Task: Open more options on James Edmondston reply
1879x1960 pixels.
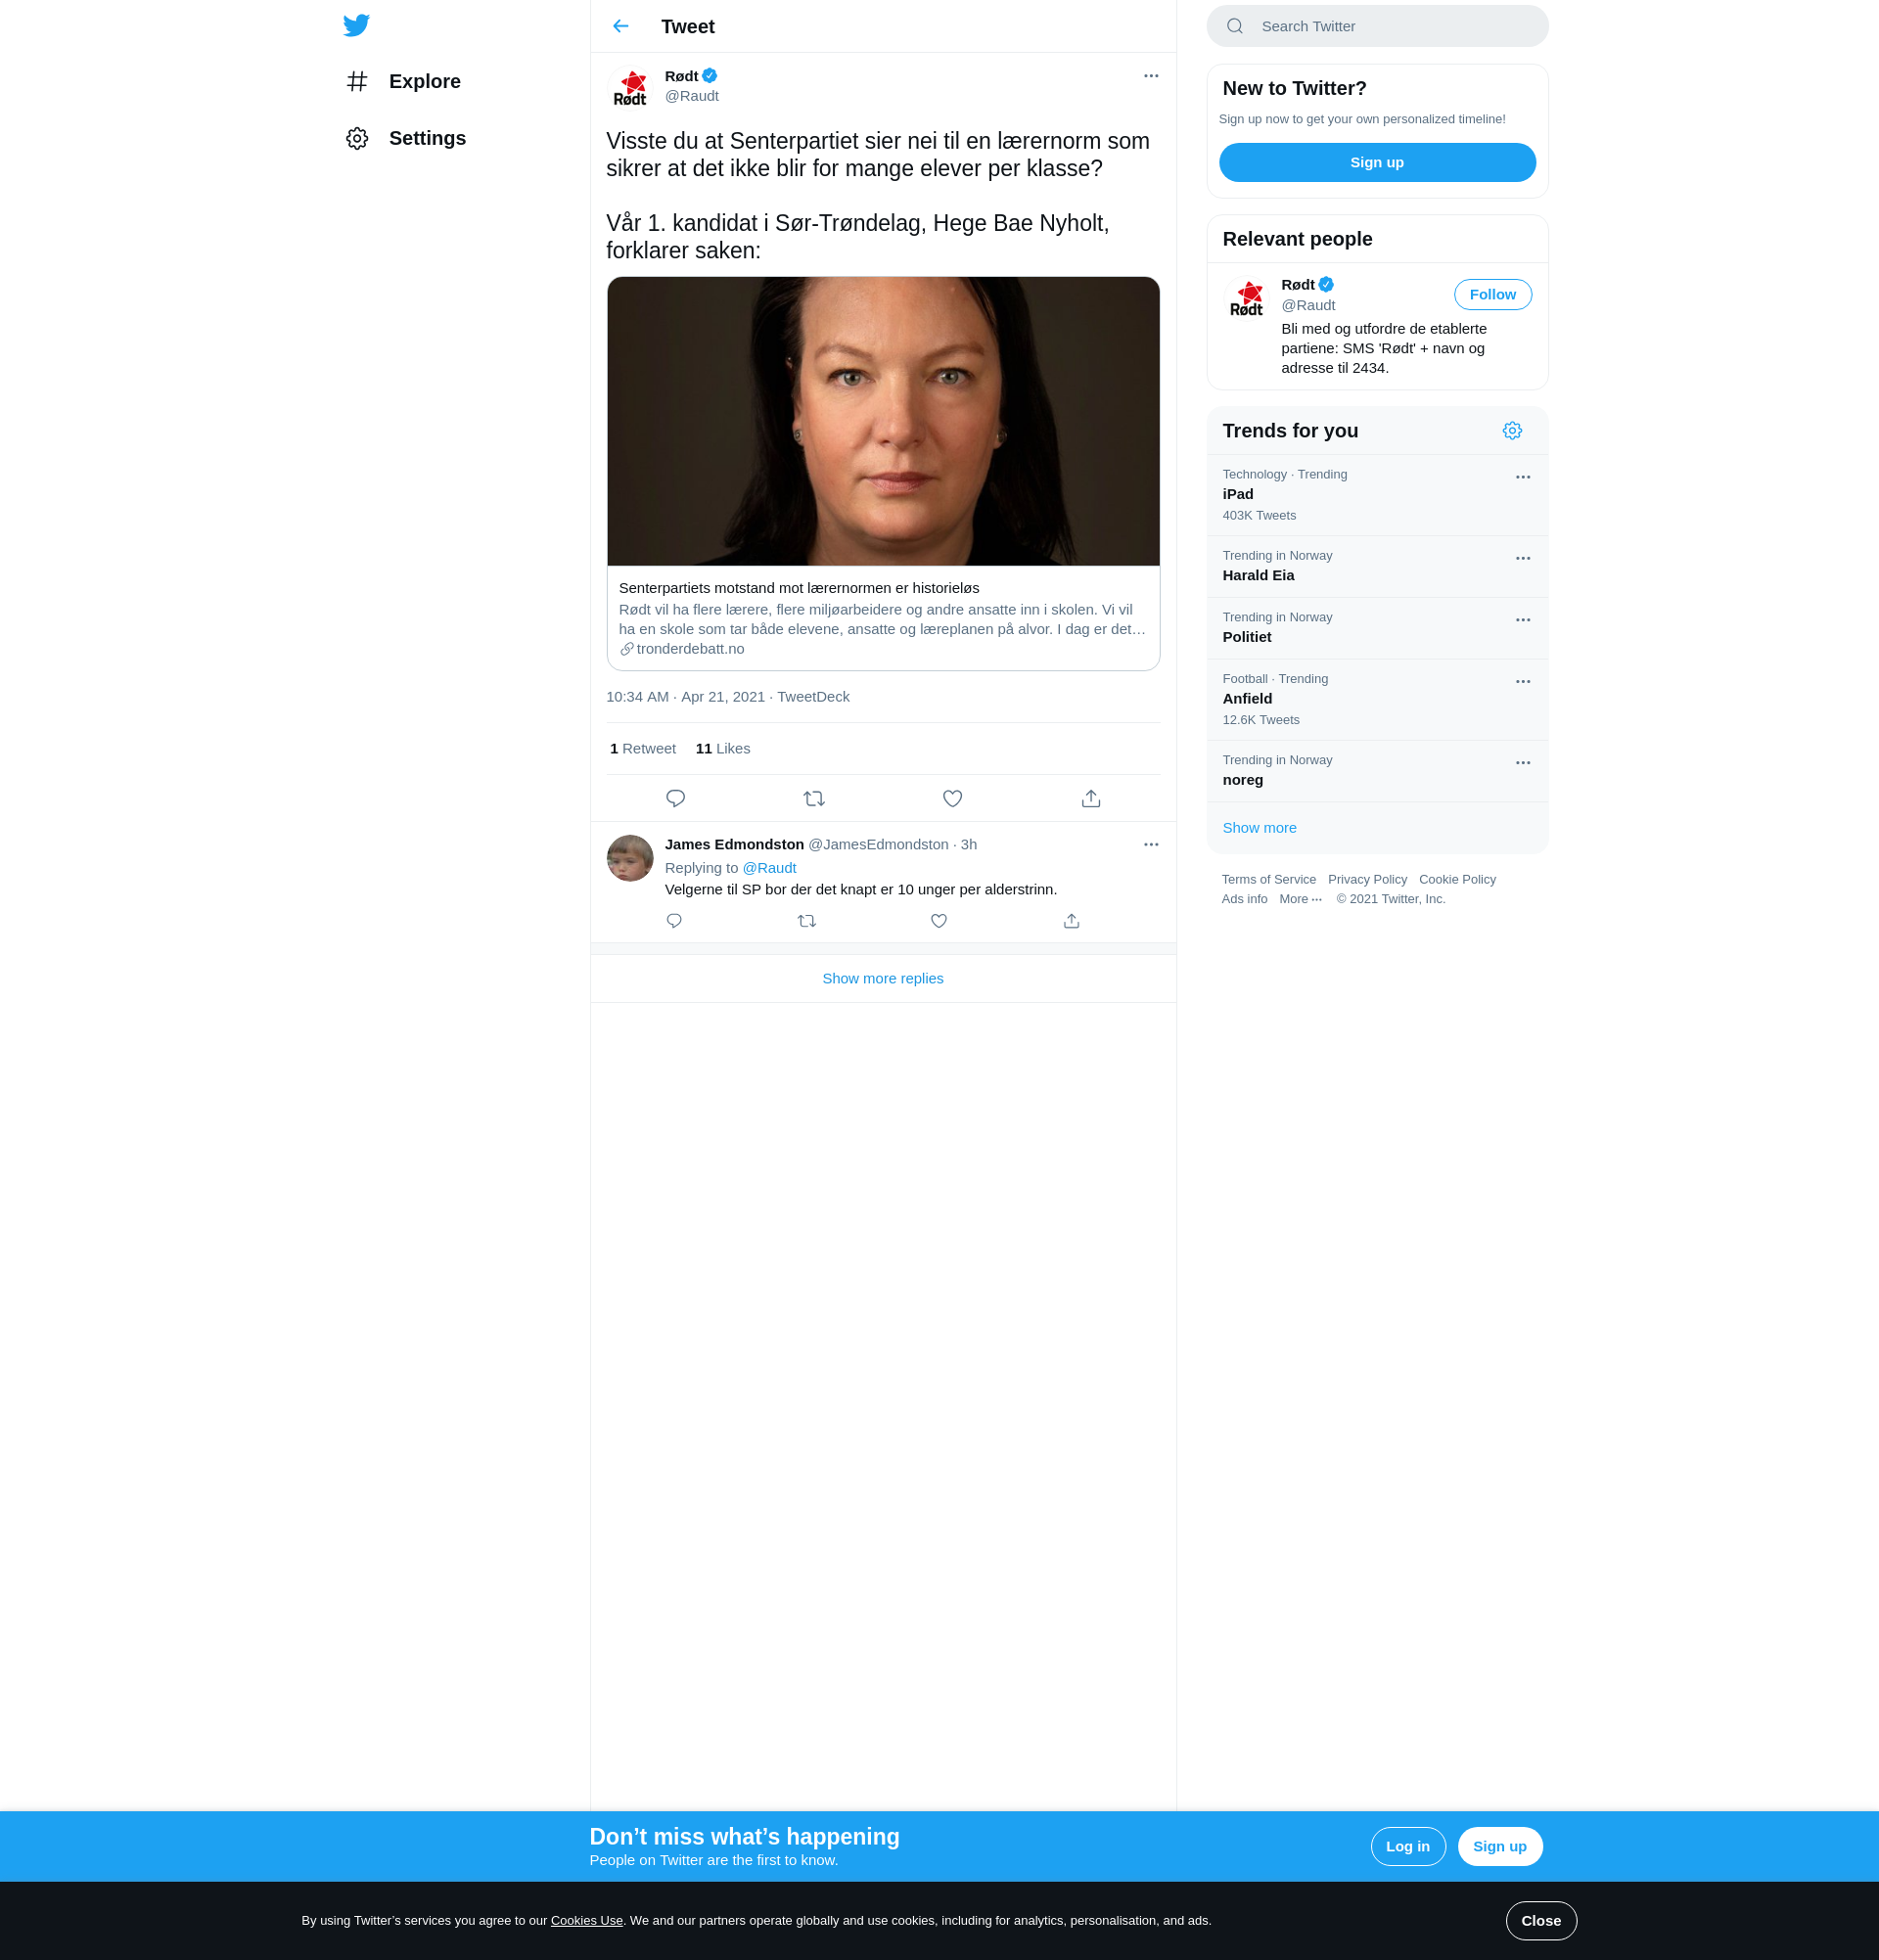Action: point(1151,845)
